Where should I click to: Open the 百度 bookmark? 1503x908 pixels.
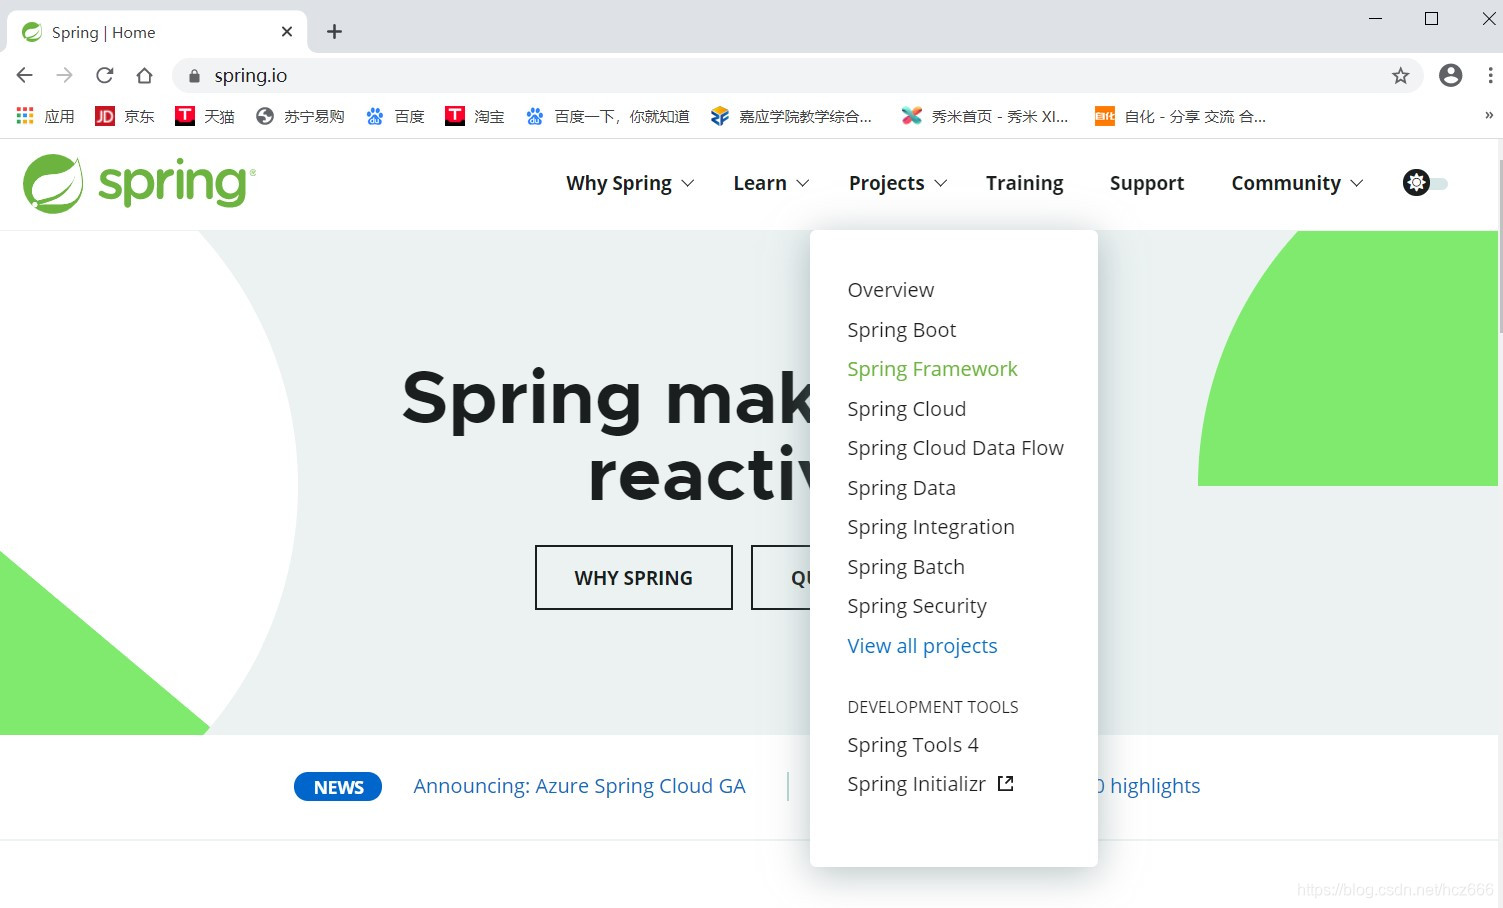395,116
